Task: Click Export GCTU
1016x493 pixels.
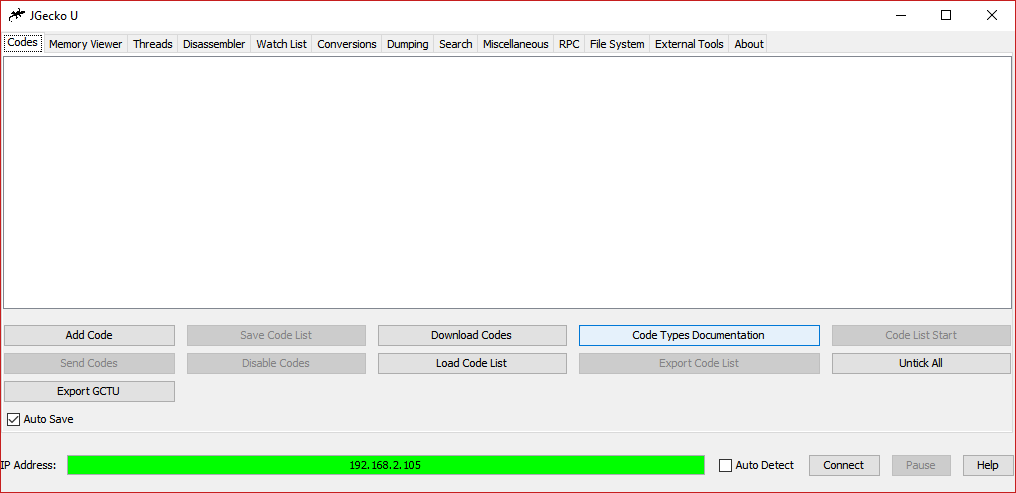Action: pyautogui.click(x=89, y=391)
